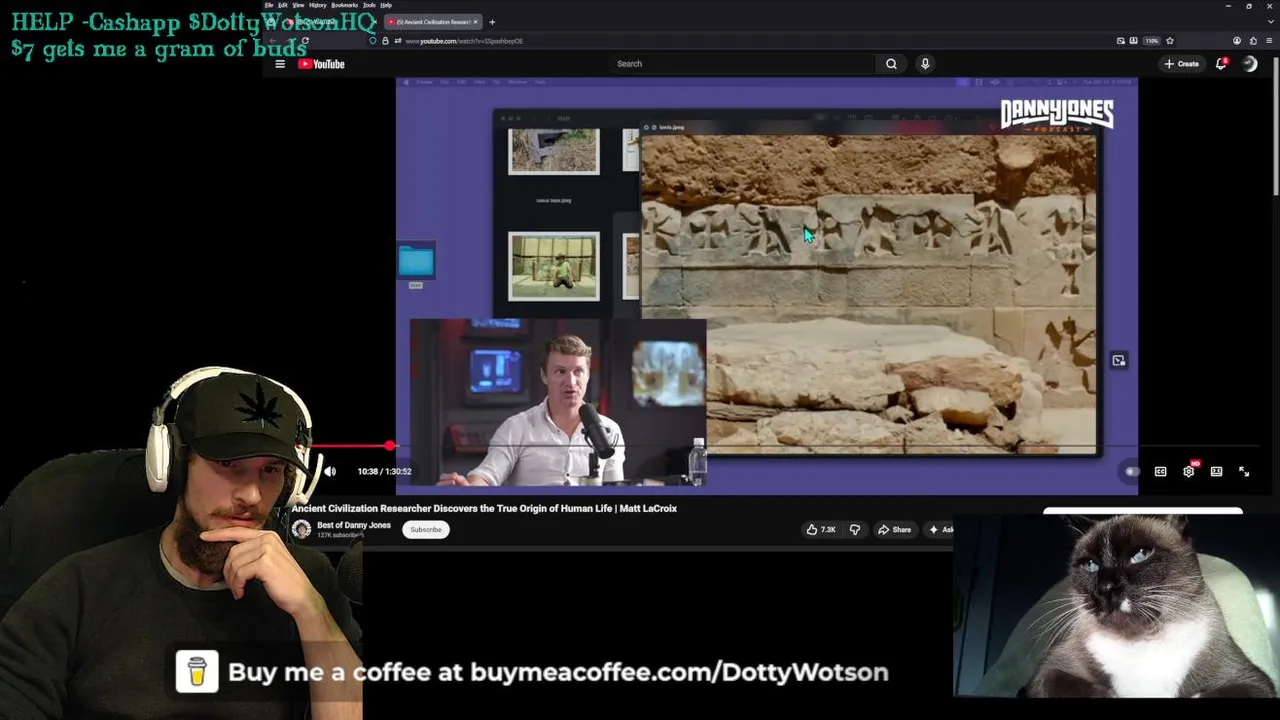Screen dimensions: 1280x720
Task: Open the player settings gear
Action: [x=1189, y=472]
